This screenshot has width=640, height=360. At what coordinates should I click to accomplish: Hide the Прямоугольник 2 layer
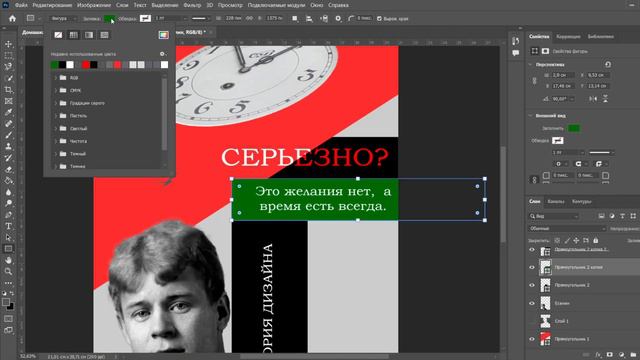pyautogui.click(x=531, y=285)
